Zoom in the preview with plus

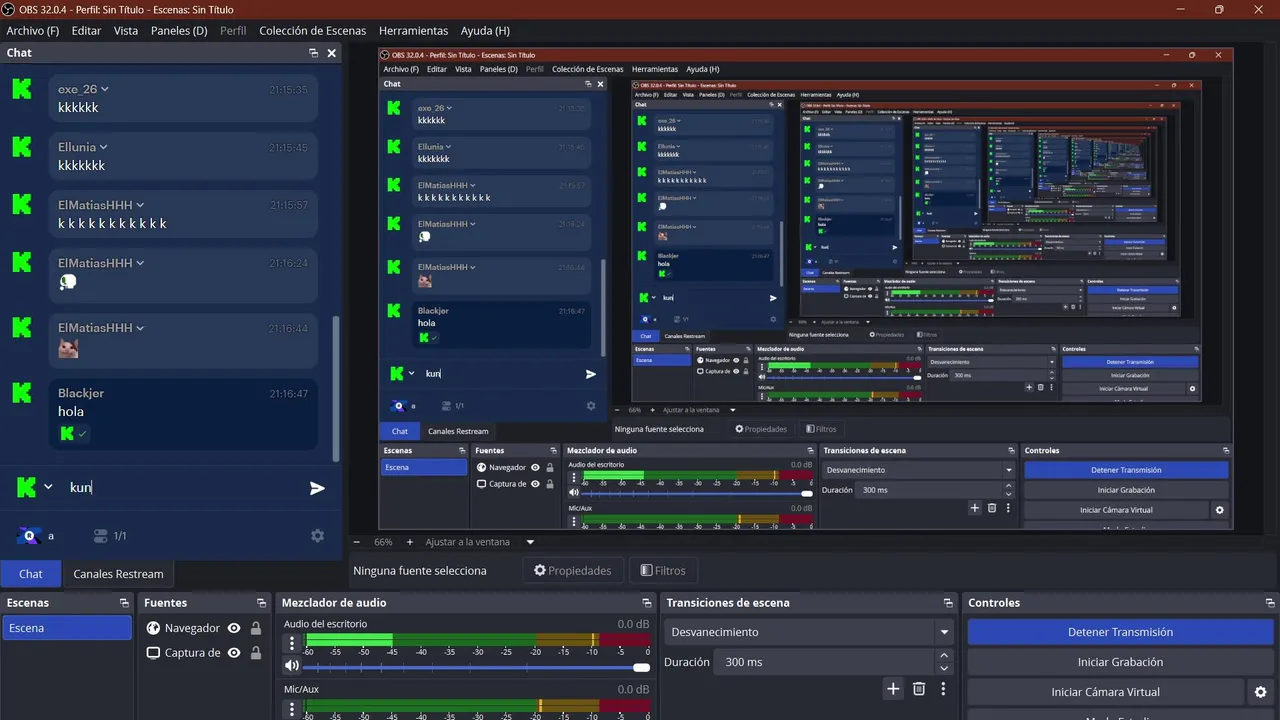pos(409,542)
